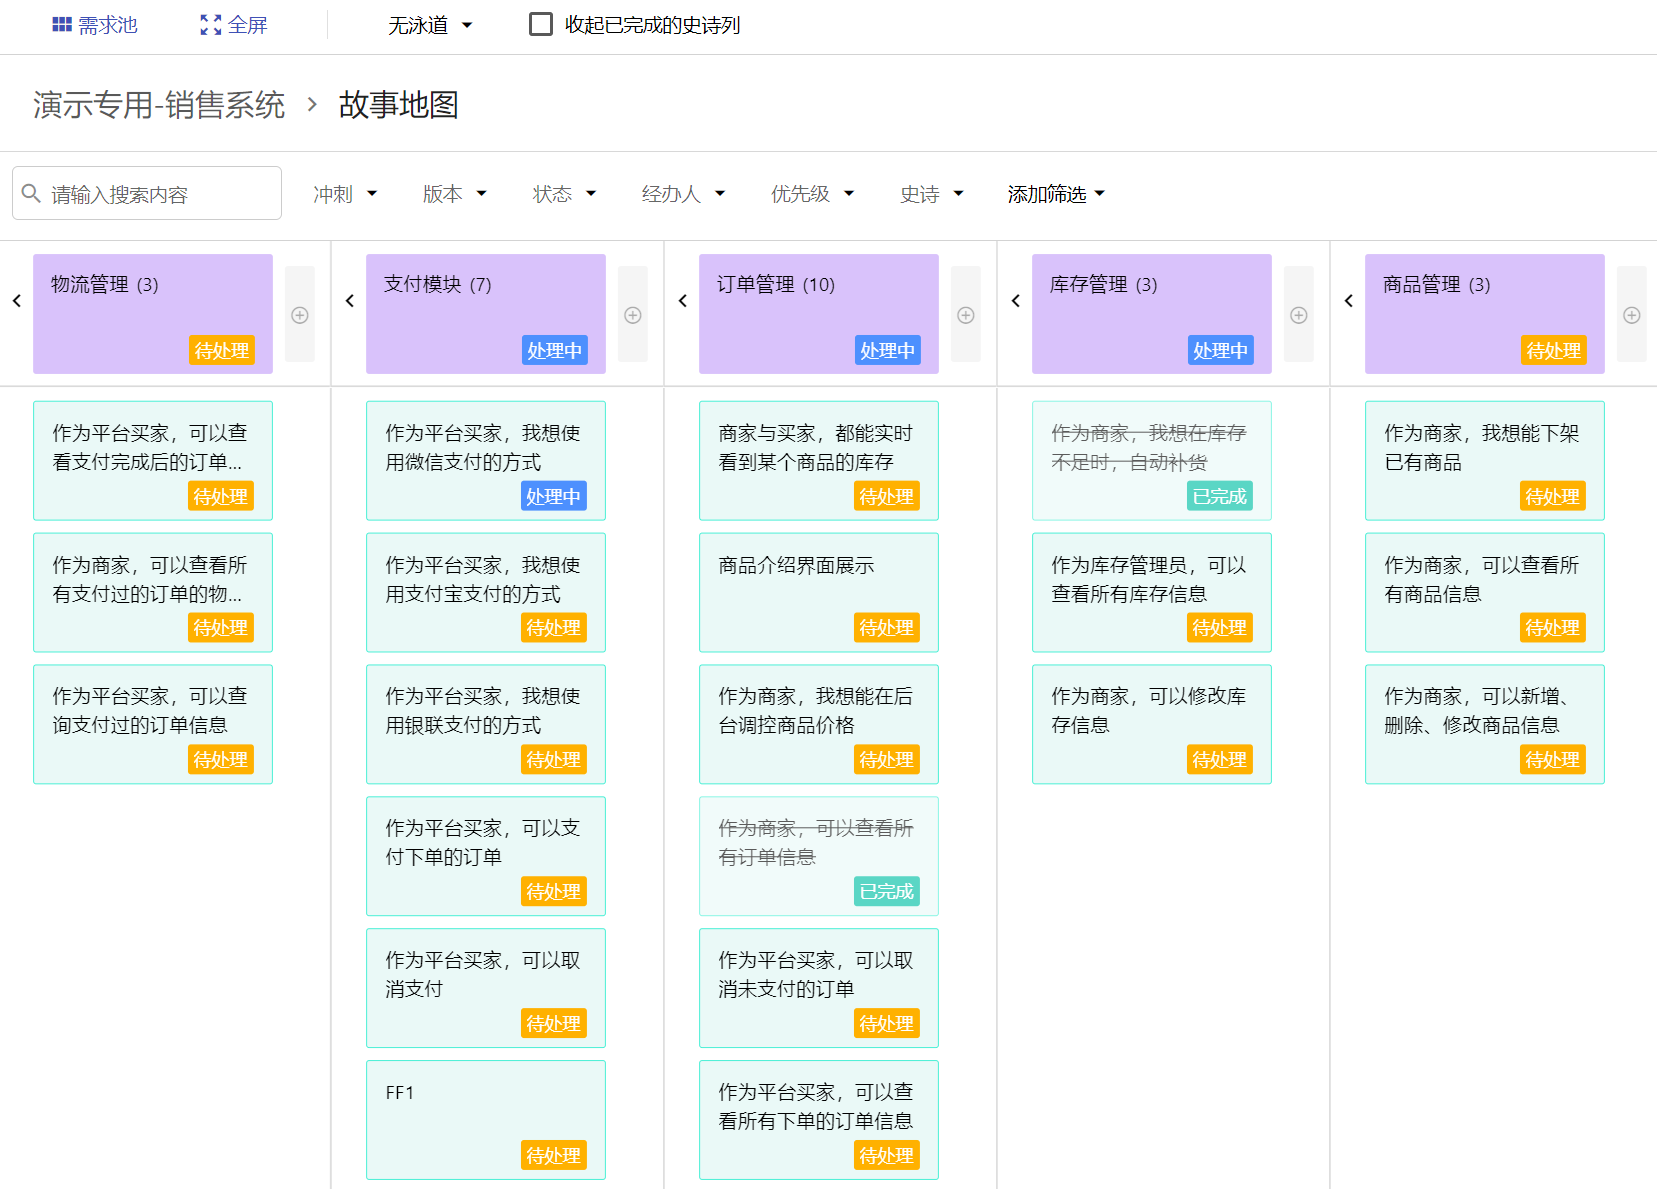Viewport: 1657px width, 1189px height.
Task: Click the plus icon beside 物流管理
Action: pos(300,315)
